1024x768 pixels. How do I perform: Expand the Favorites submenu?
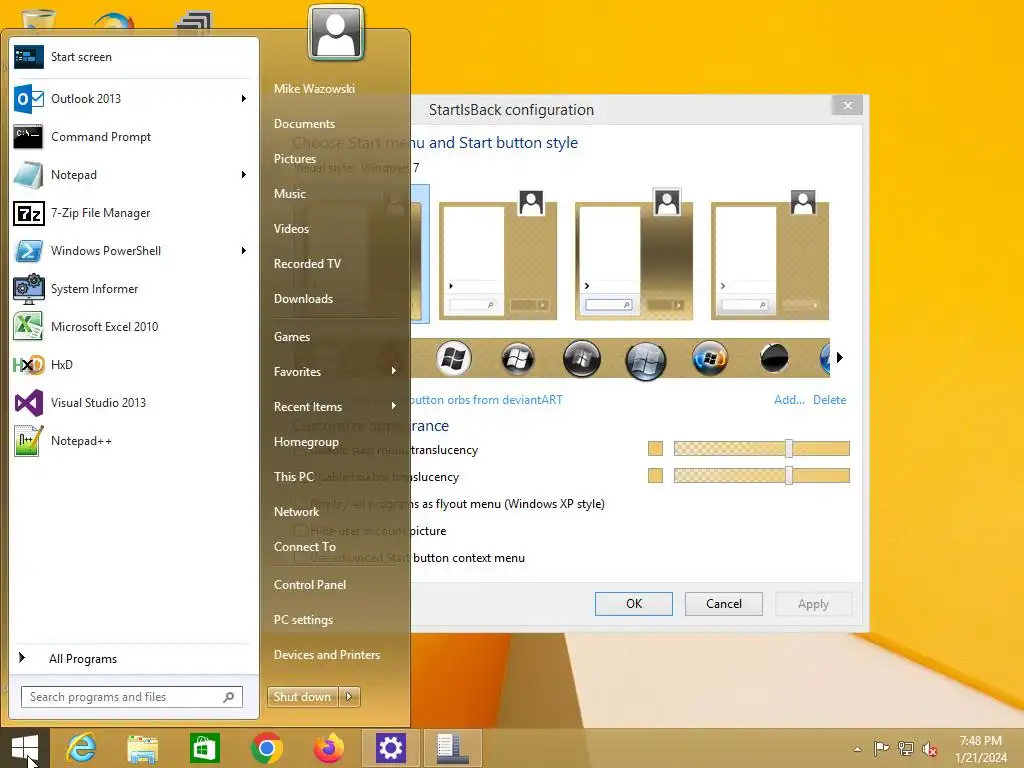click(x=394, y=371)
